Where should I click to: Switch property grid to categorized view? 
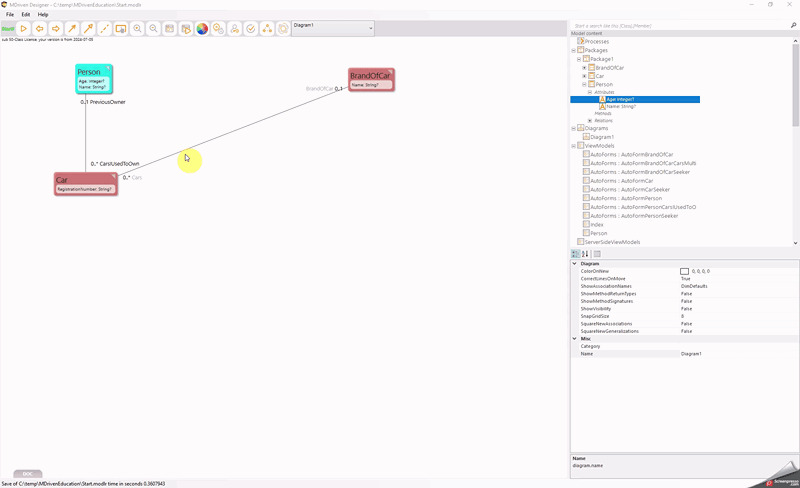coord(576,254)
